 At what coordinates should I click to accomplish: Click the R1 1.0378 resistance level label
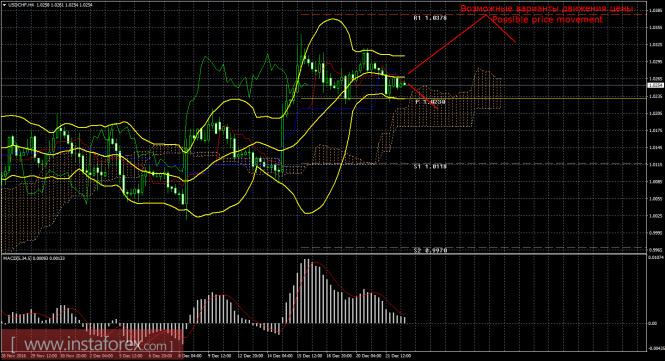[430, 18]
